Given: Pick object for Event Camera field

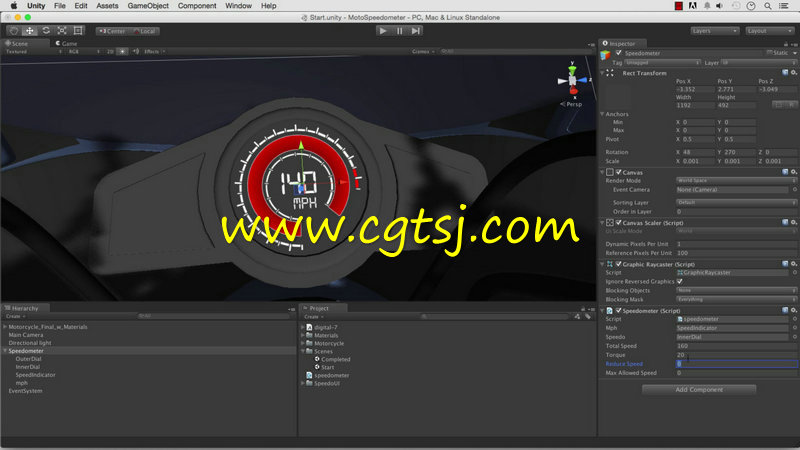Looking at the screenshot, I should coord(794,190).
